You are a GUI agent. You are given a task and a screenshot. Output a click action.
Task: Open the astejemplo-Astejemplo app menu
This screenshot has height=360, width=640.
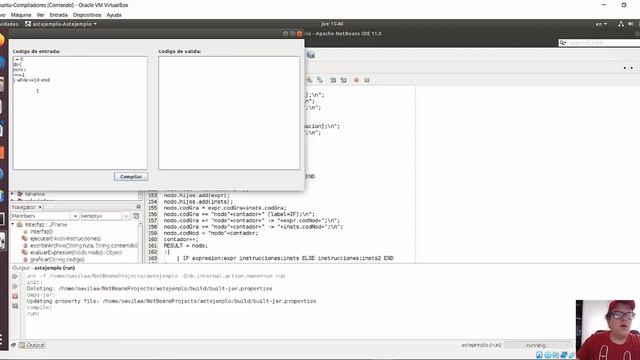[61, 24]
